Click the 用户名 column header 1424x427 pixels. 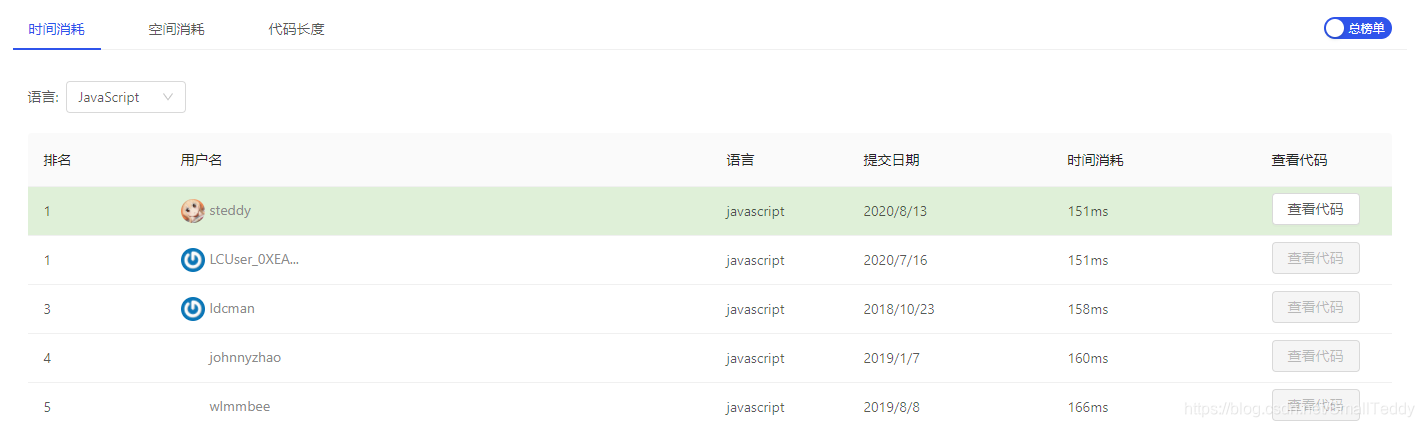click(x=201, y=160)
